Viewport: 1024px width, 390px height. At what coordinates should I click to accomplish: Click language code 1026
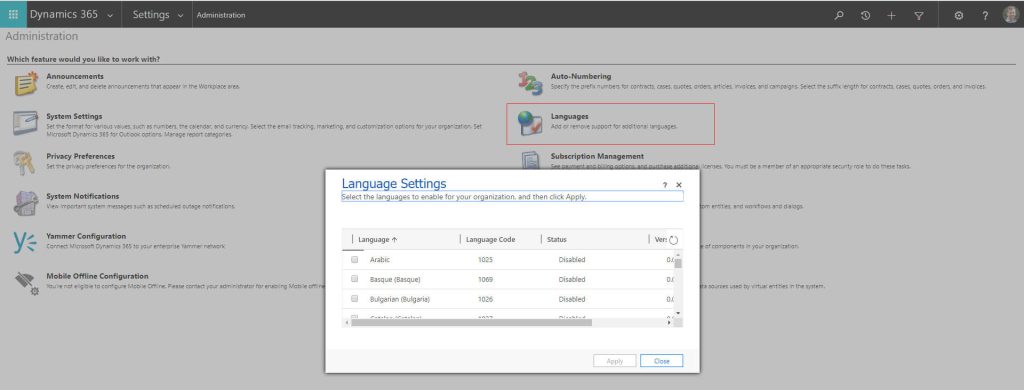pyautogui.click(x=485, y=299)
